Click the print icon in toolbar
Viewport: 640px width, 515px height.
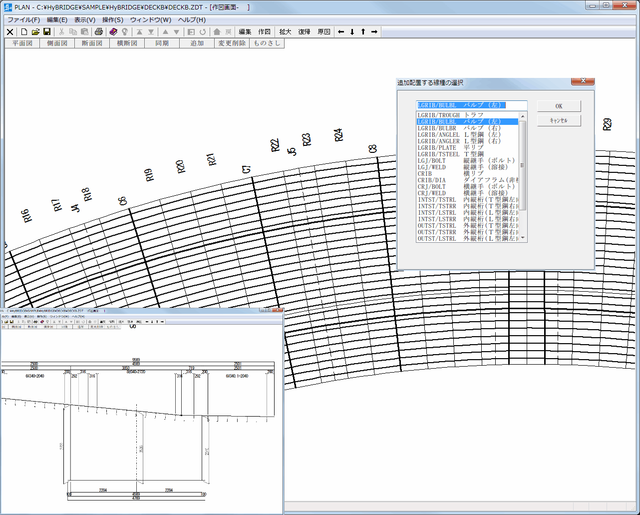point(99,32)
